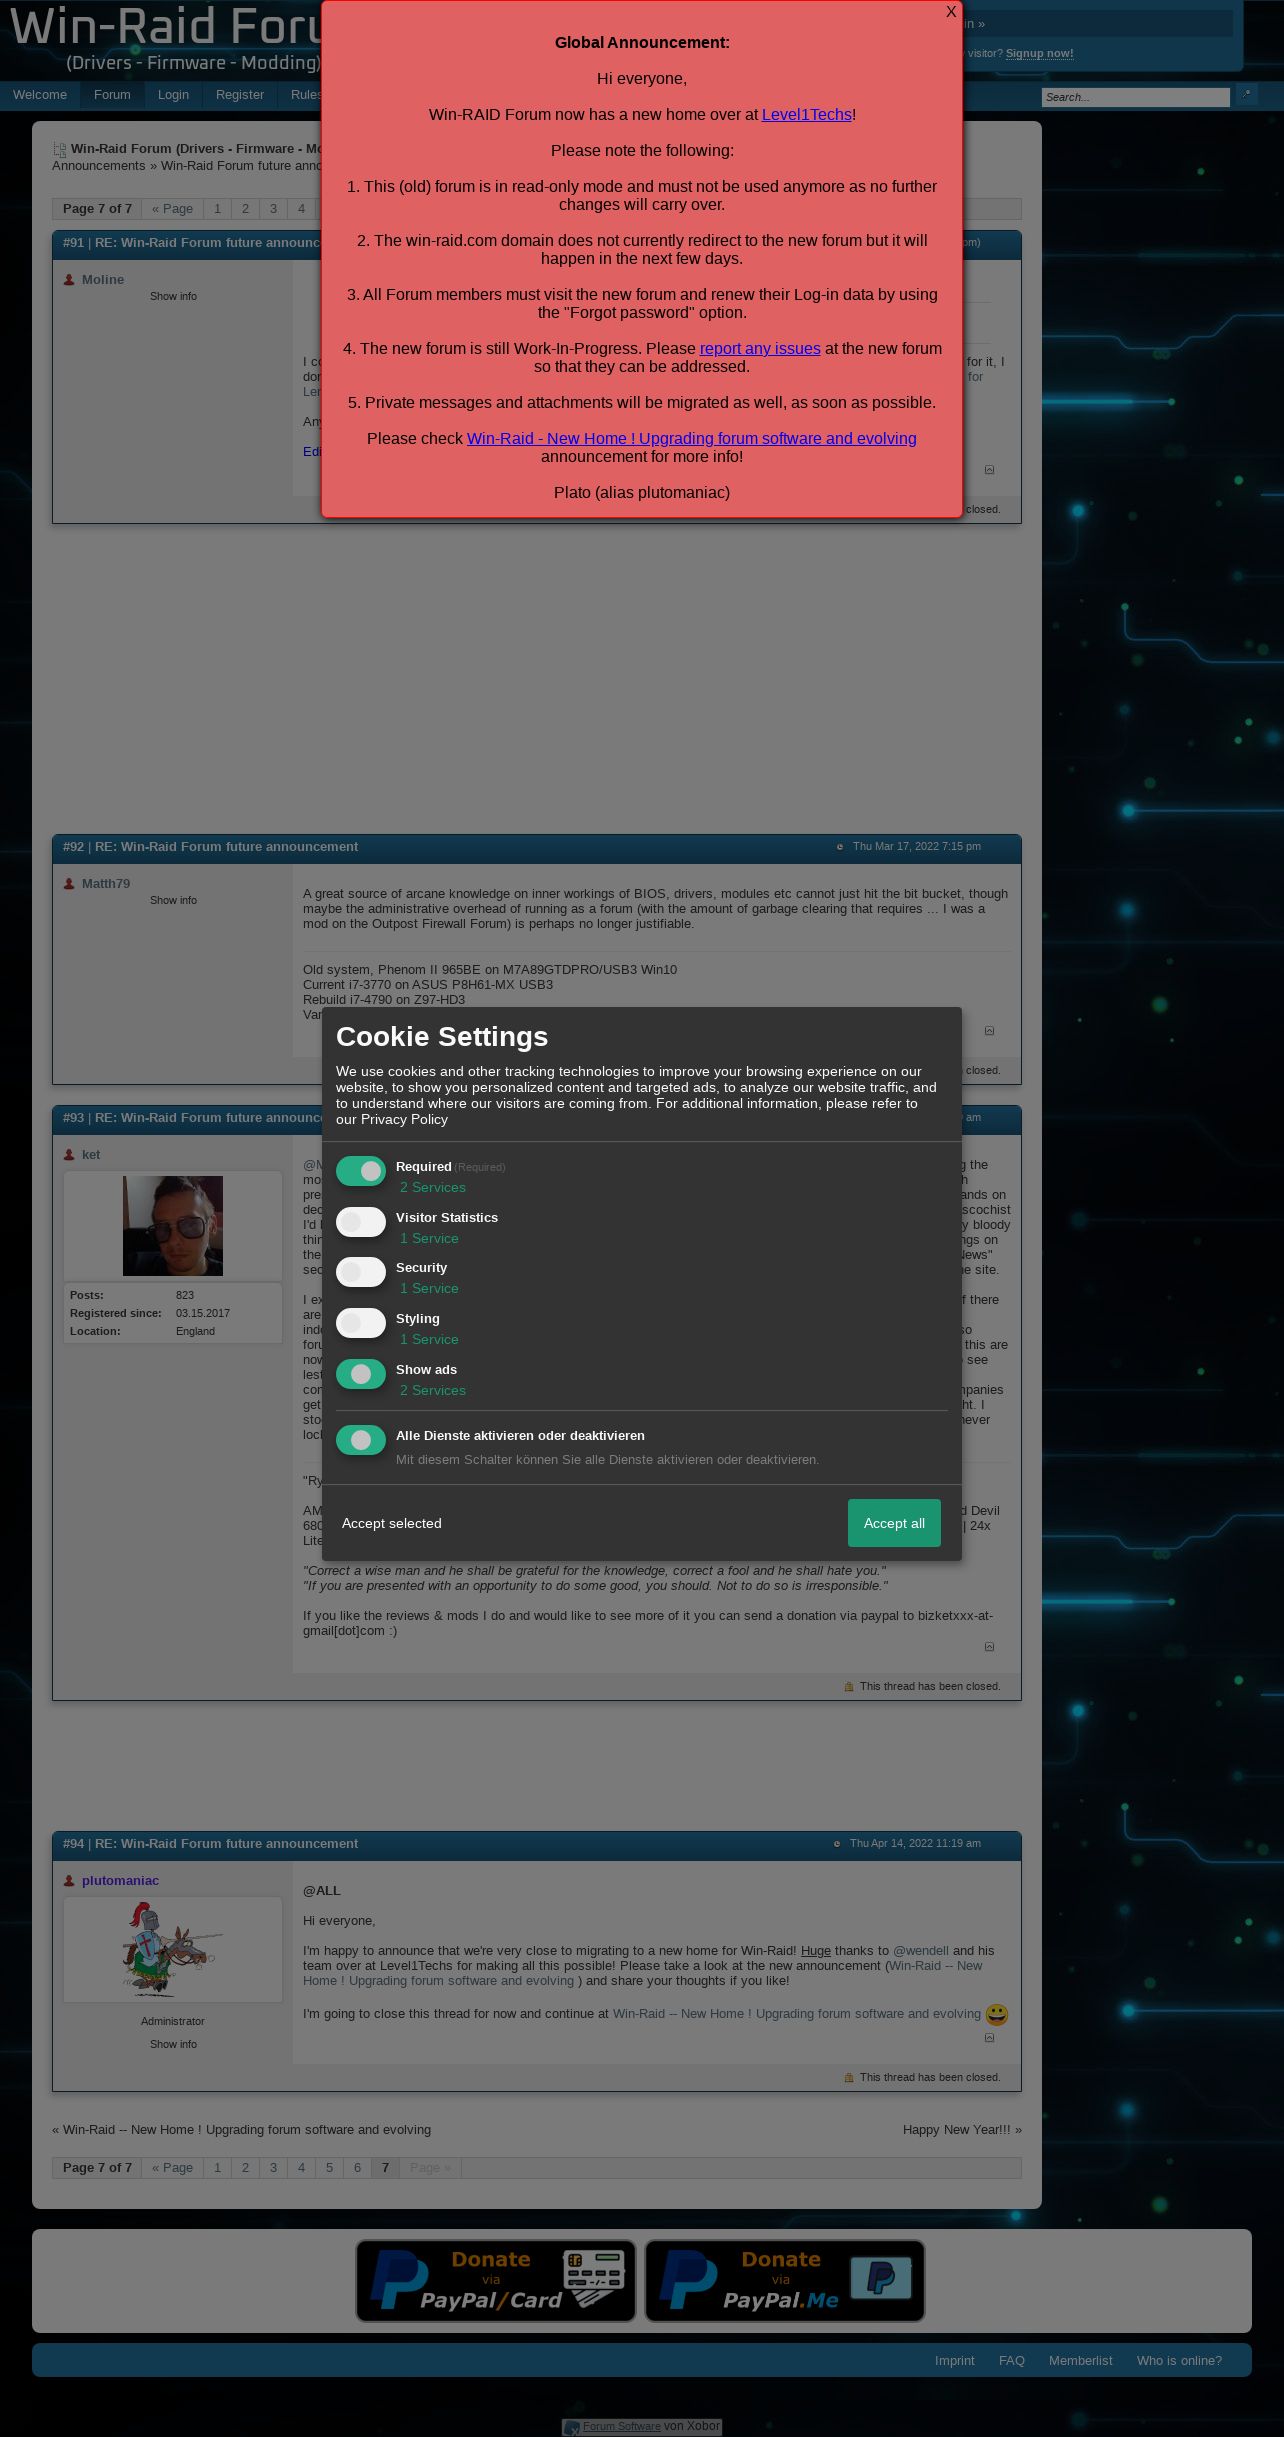Click the Matth79 user status icon
The image size is (1284, 2437).
pos(69,884)
